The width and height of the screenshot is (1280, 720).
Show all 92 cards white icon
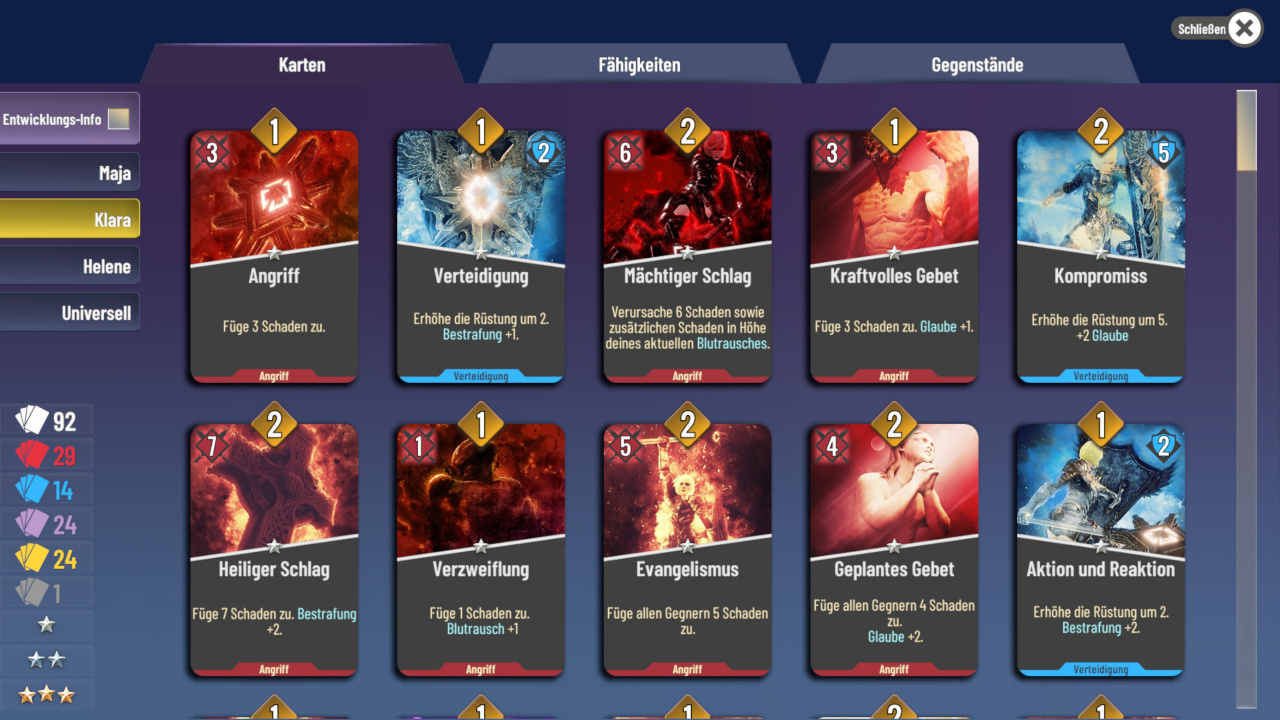(33, 421)
